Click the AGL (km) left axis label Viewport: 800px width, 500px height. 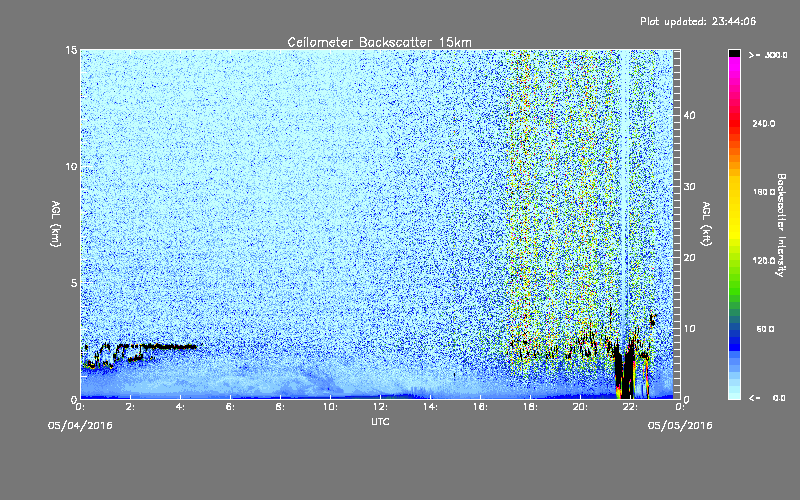point(56,224)
